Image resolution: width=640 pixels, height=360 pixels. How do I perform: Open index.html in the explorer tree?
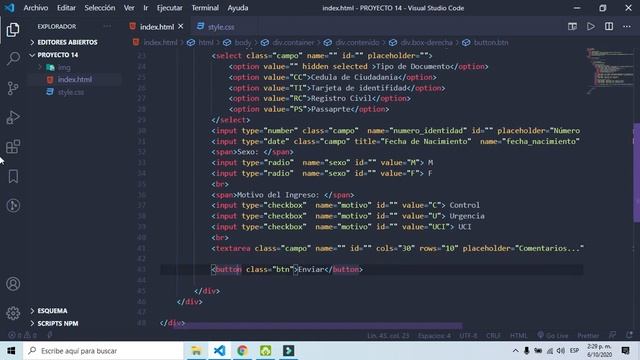click(x=75, y=80)
